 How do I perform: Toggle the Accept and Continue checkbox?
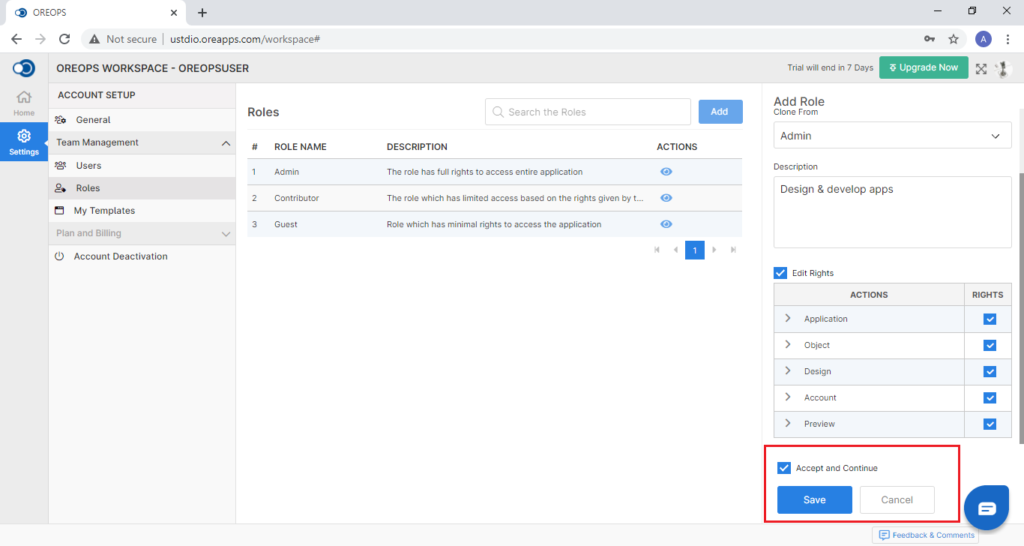[784, 468]
